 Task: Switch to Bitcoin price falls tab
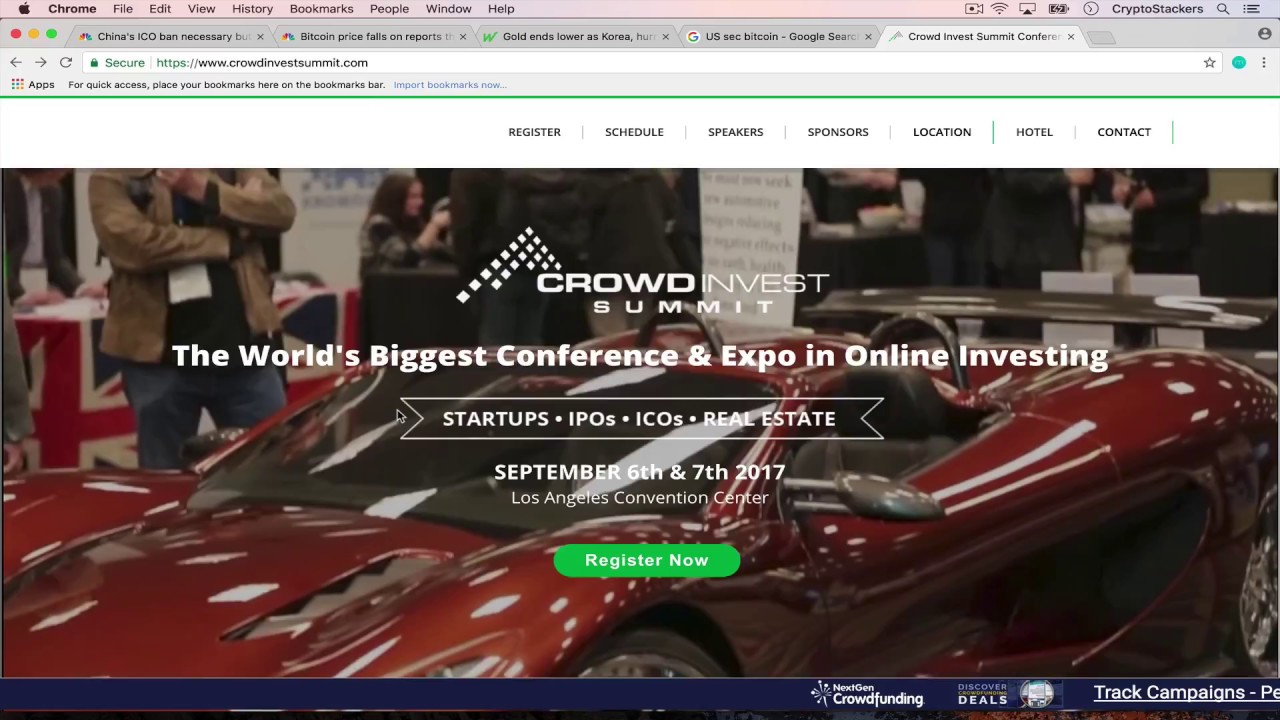click(x=375, y=36)
